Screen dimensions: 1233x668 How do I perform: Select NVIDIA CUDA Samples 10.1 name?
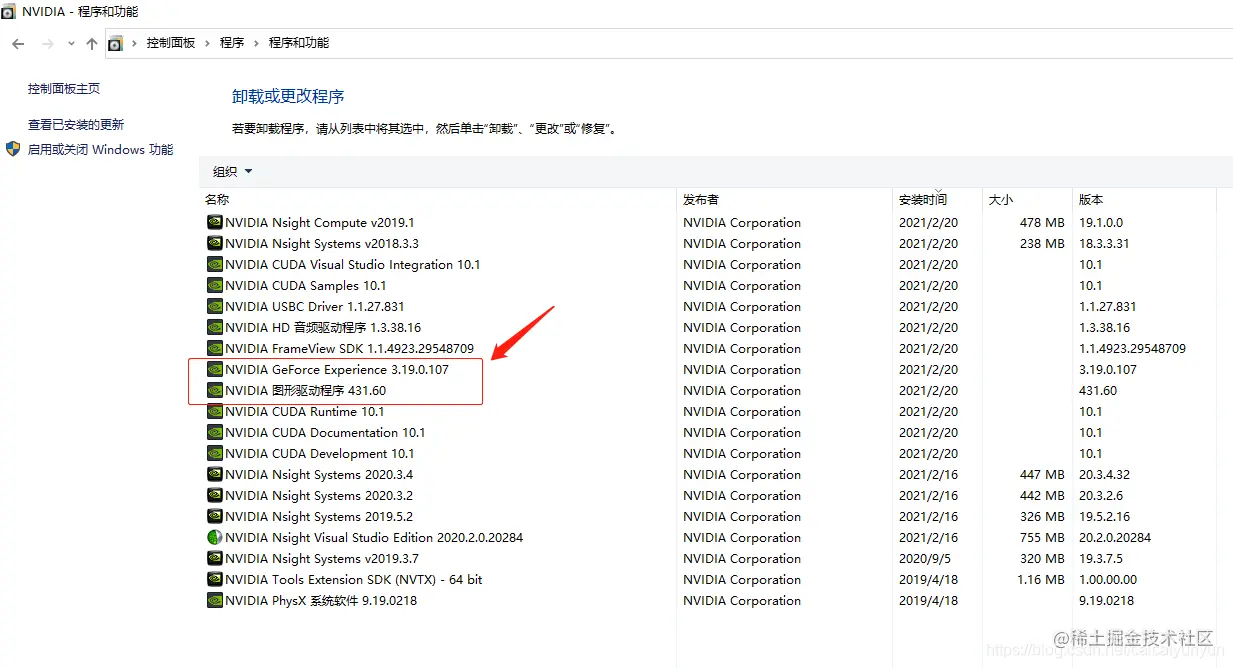coord(306,286)
